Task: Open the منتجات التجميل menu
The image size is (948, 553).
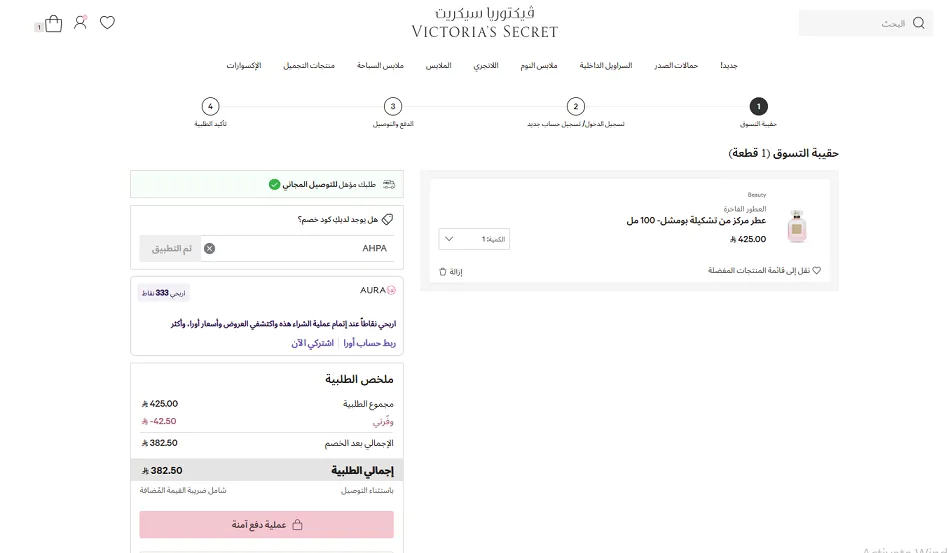Action: (x=309, y=65)
